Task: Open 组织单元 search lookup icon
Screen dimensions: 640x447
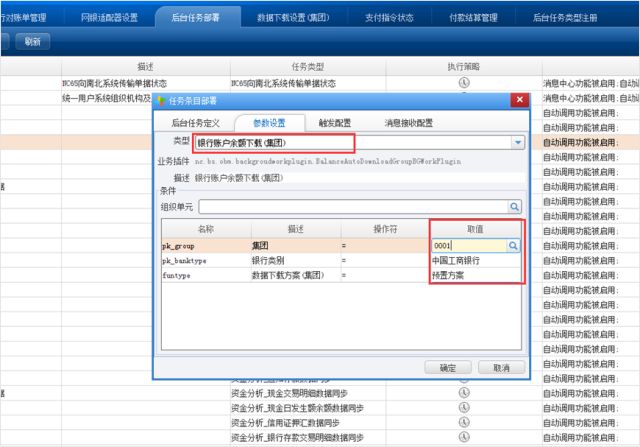Action: 514,207
